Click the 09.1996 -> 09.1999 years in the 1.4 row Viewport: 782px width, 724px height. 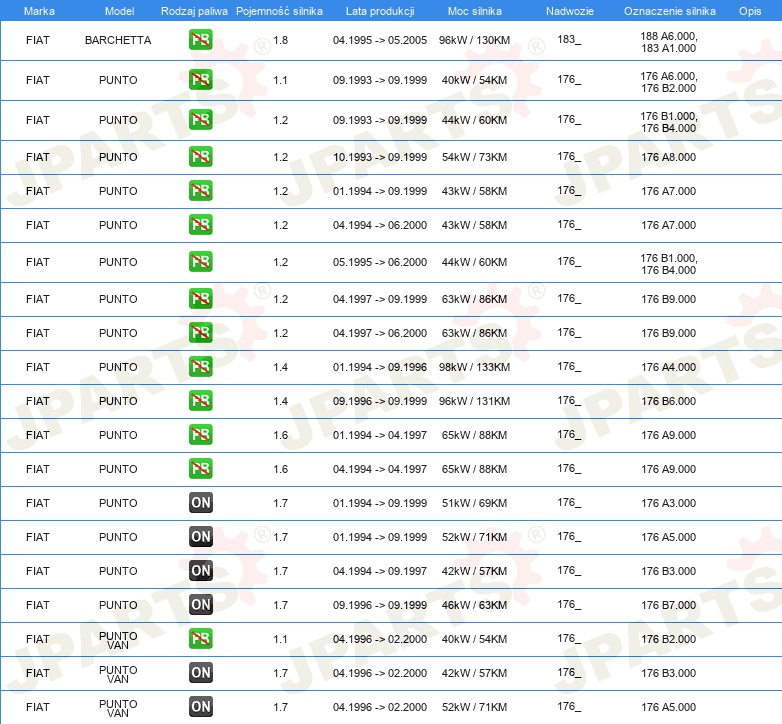point(380,401)
